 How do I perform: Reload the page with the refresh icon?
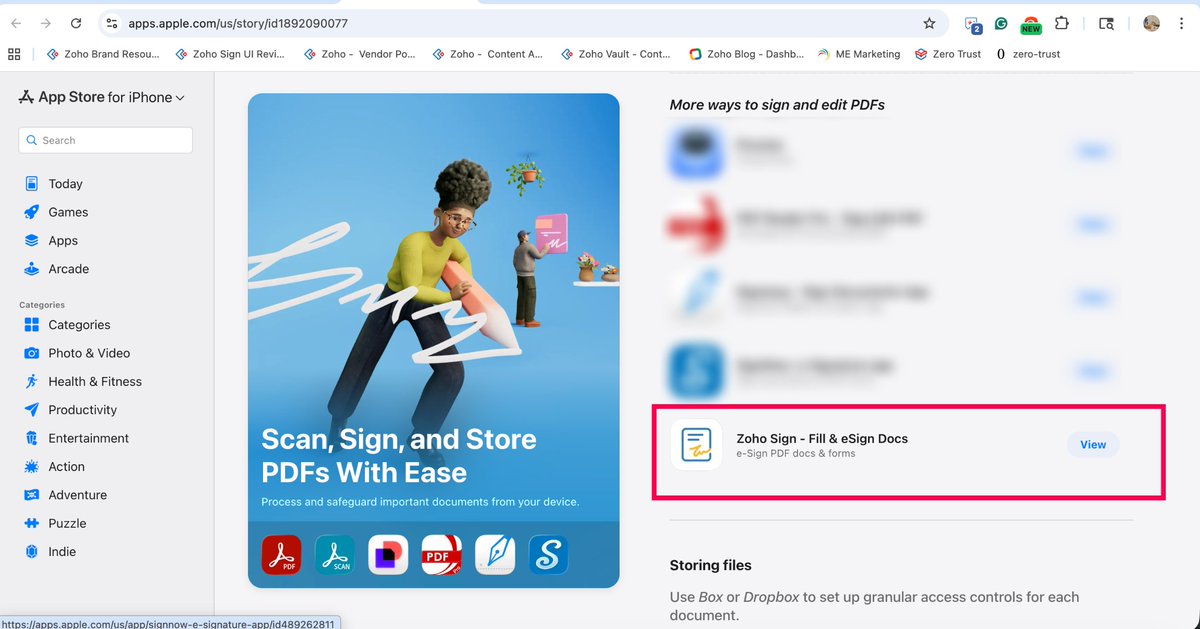77,23
